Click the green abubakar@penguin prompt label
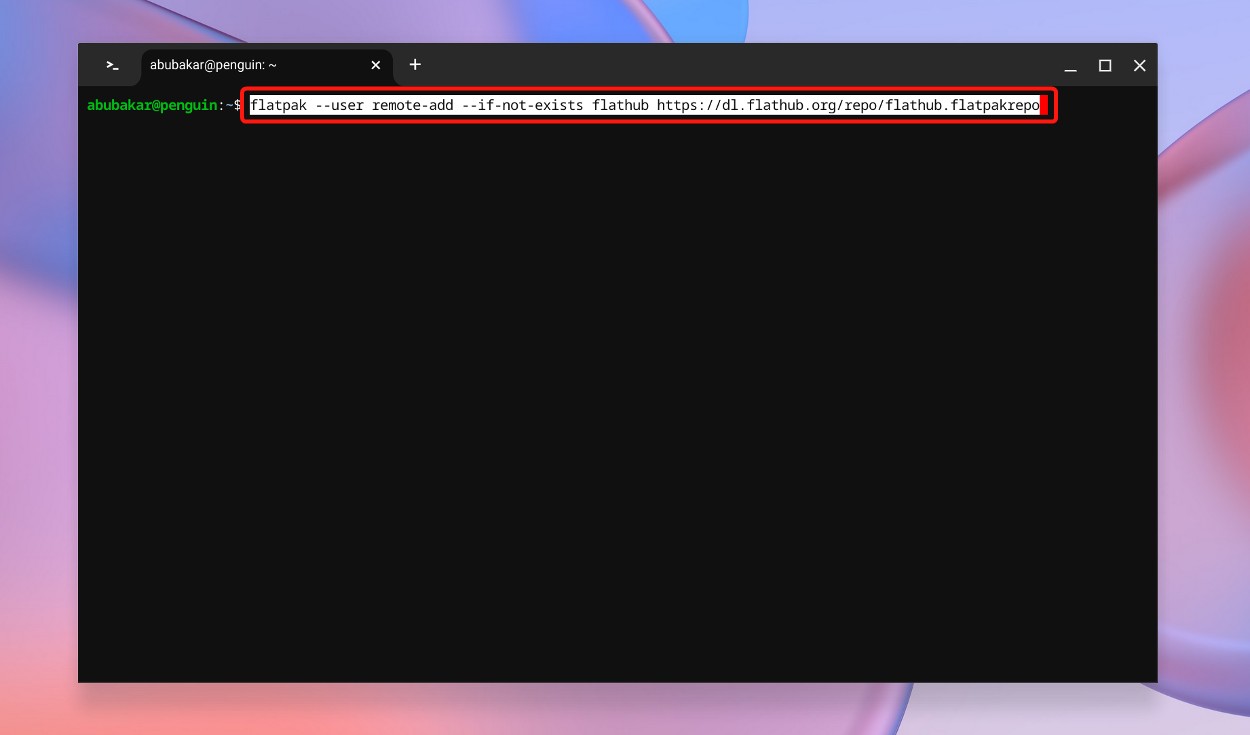1250x735 pixels. 150,104
